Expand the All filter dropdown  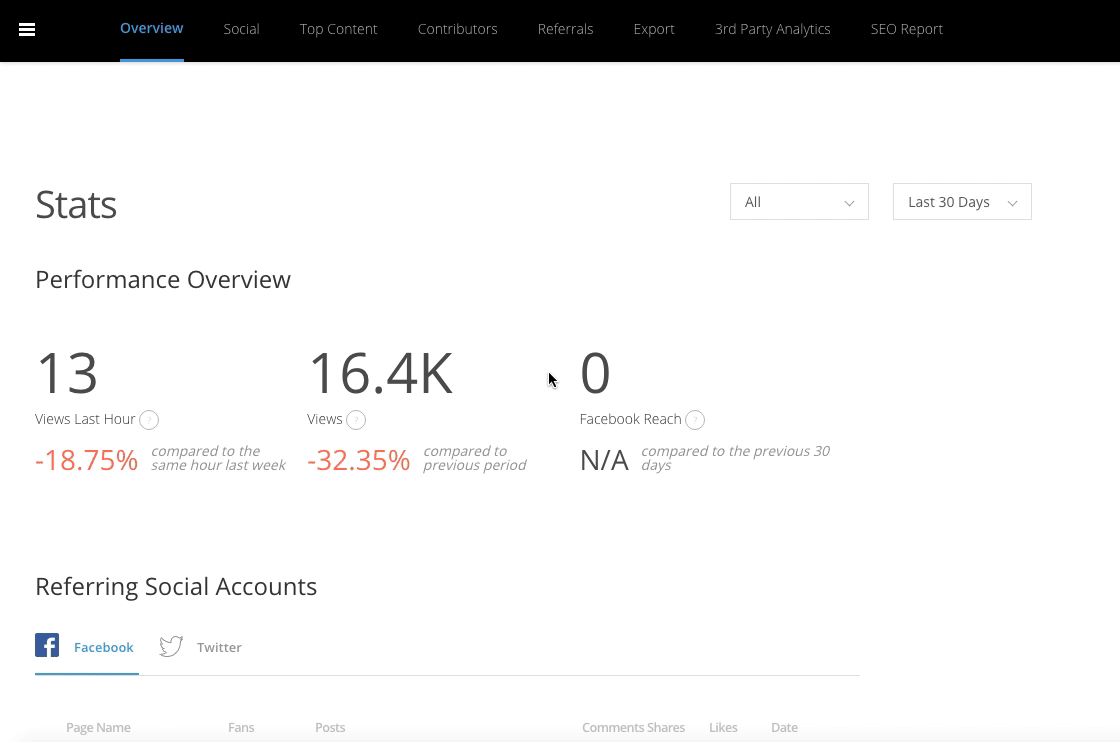tap(799, 202)
